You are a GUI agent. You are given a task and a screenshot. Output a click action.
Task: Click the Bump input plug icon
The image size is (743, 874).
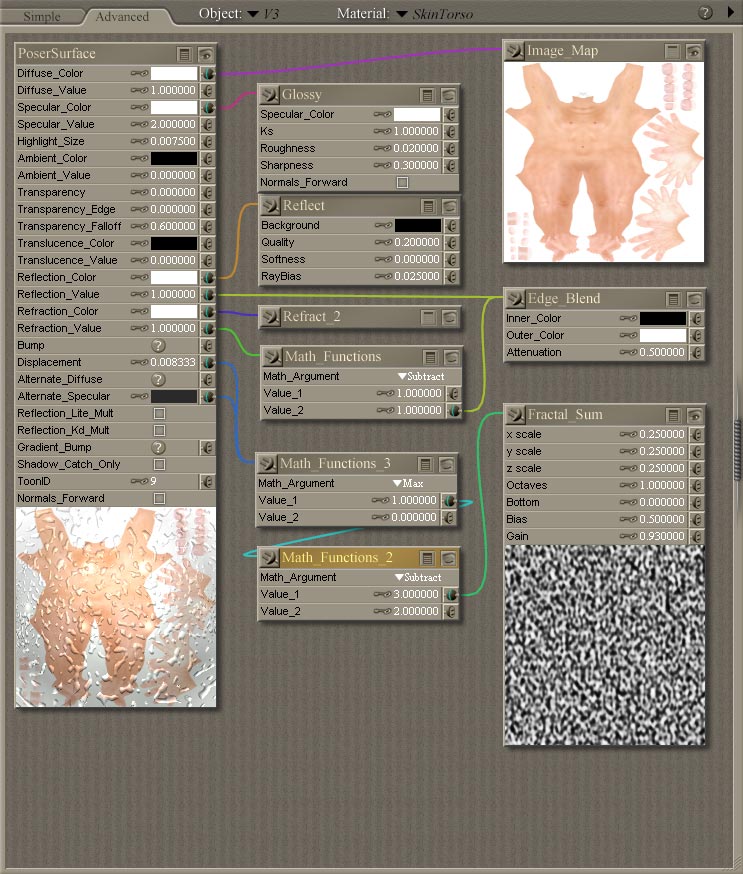coord(207,346)
